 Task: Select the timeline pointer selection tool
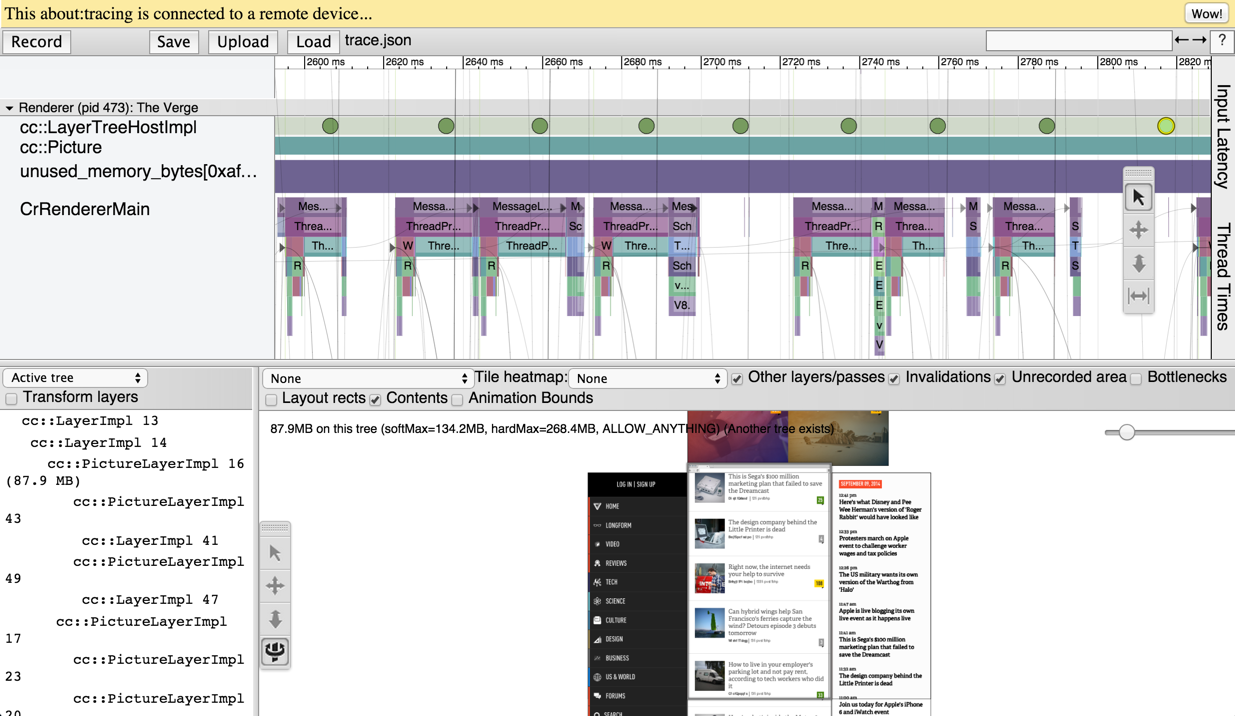pos(1138,198)
